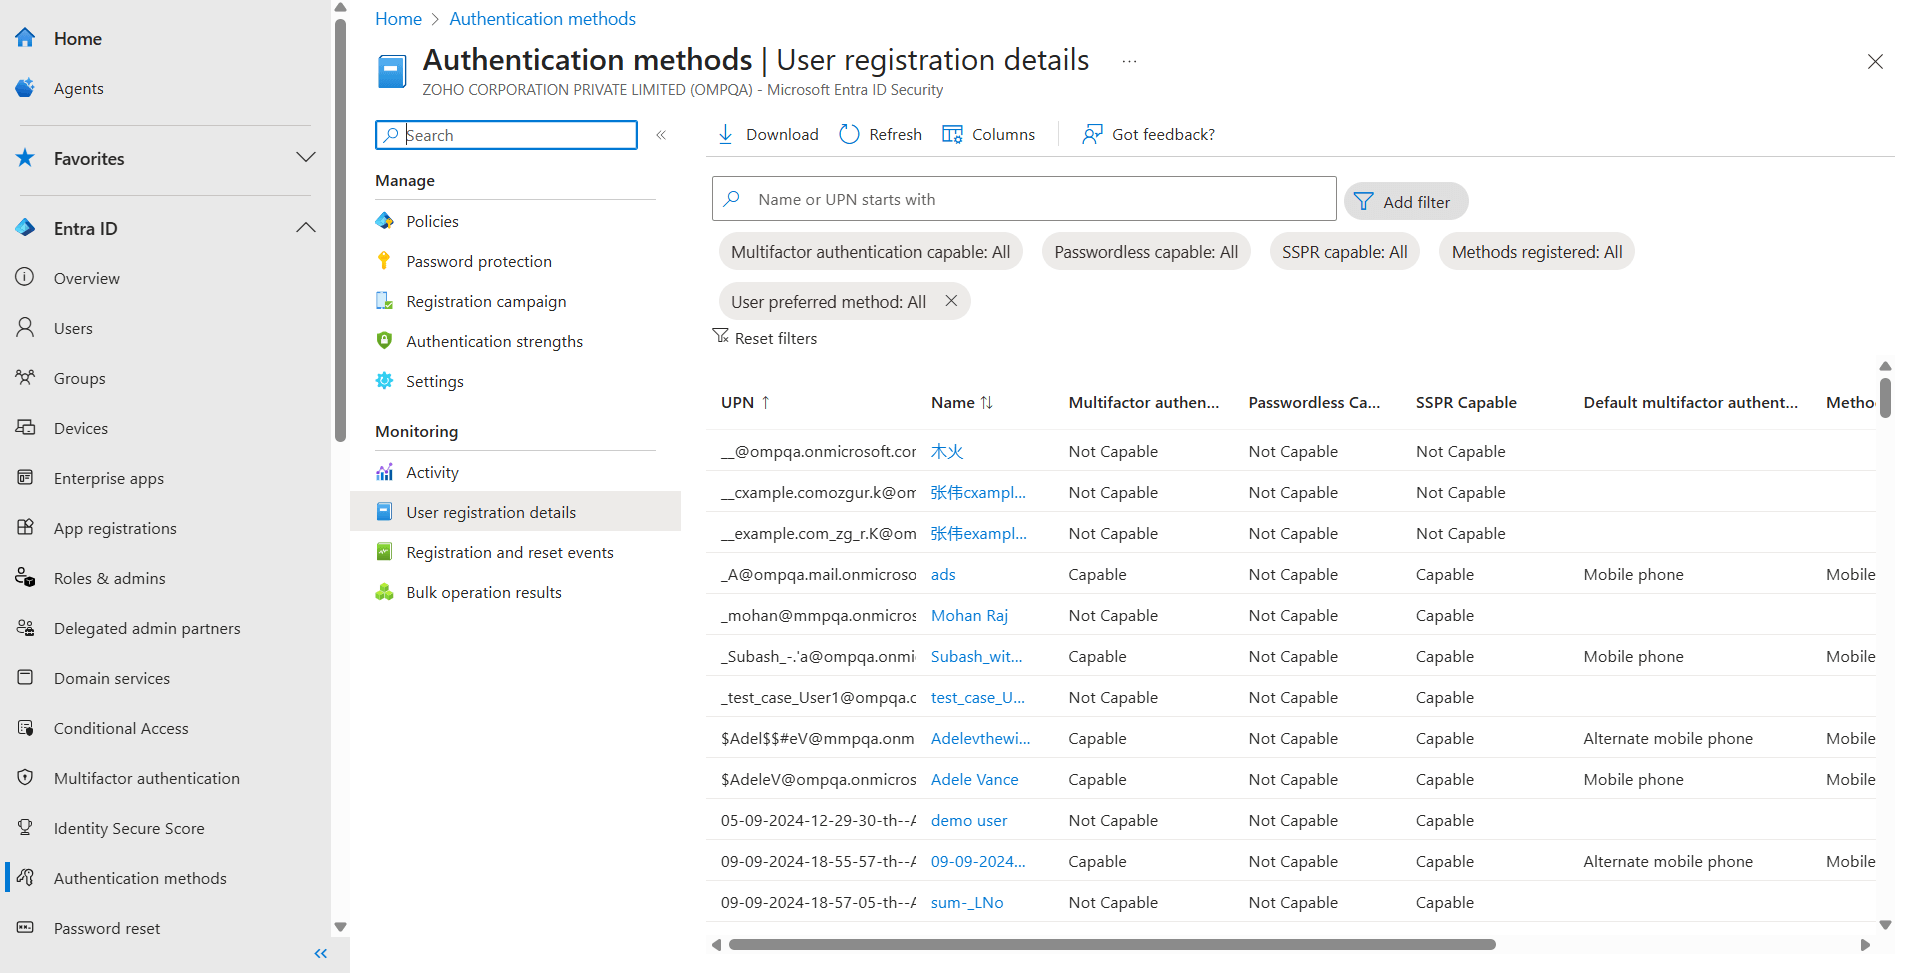The image size is (1917, 973).
Task: Collapse the resource menu with double chevron
Action: tap(661, 135)
